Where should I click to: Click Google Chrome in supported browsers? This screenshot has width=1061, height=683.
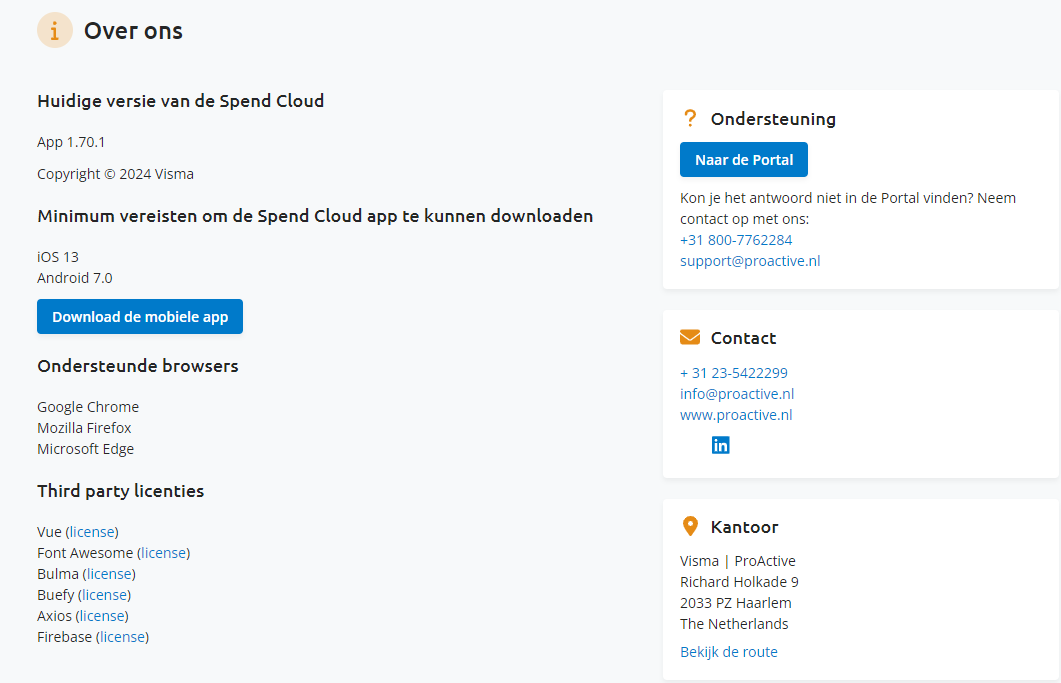click(88, 407)
